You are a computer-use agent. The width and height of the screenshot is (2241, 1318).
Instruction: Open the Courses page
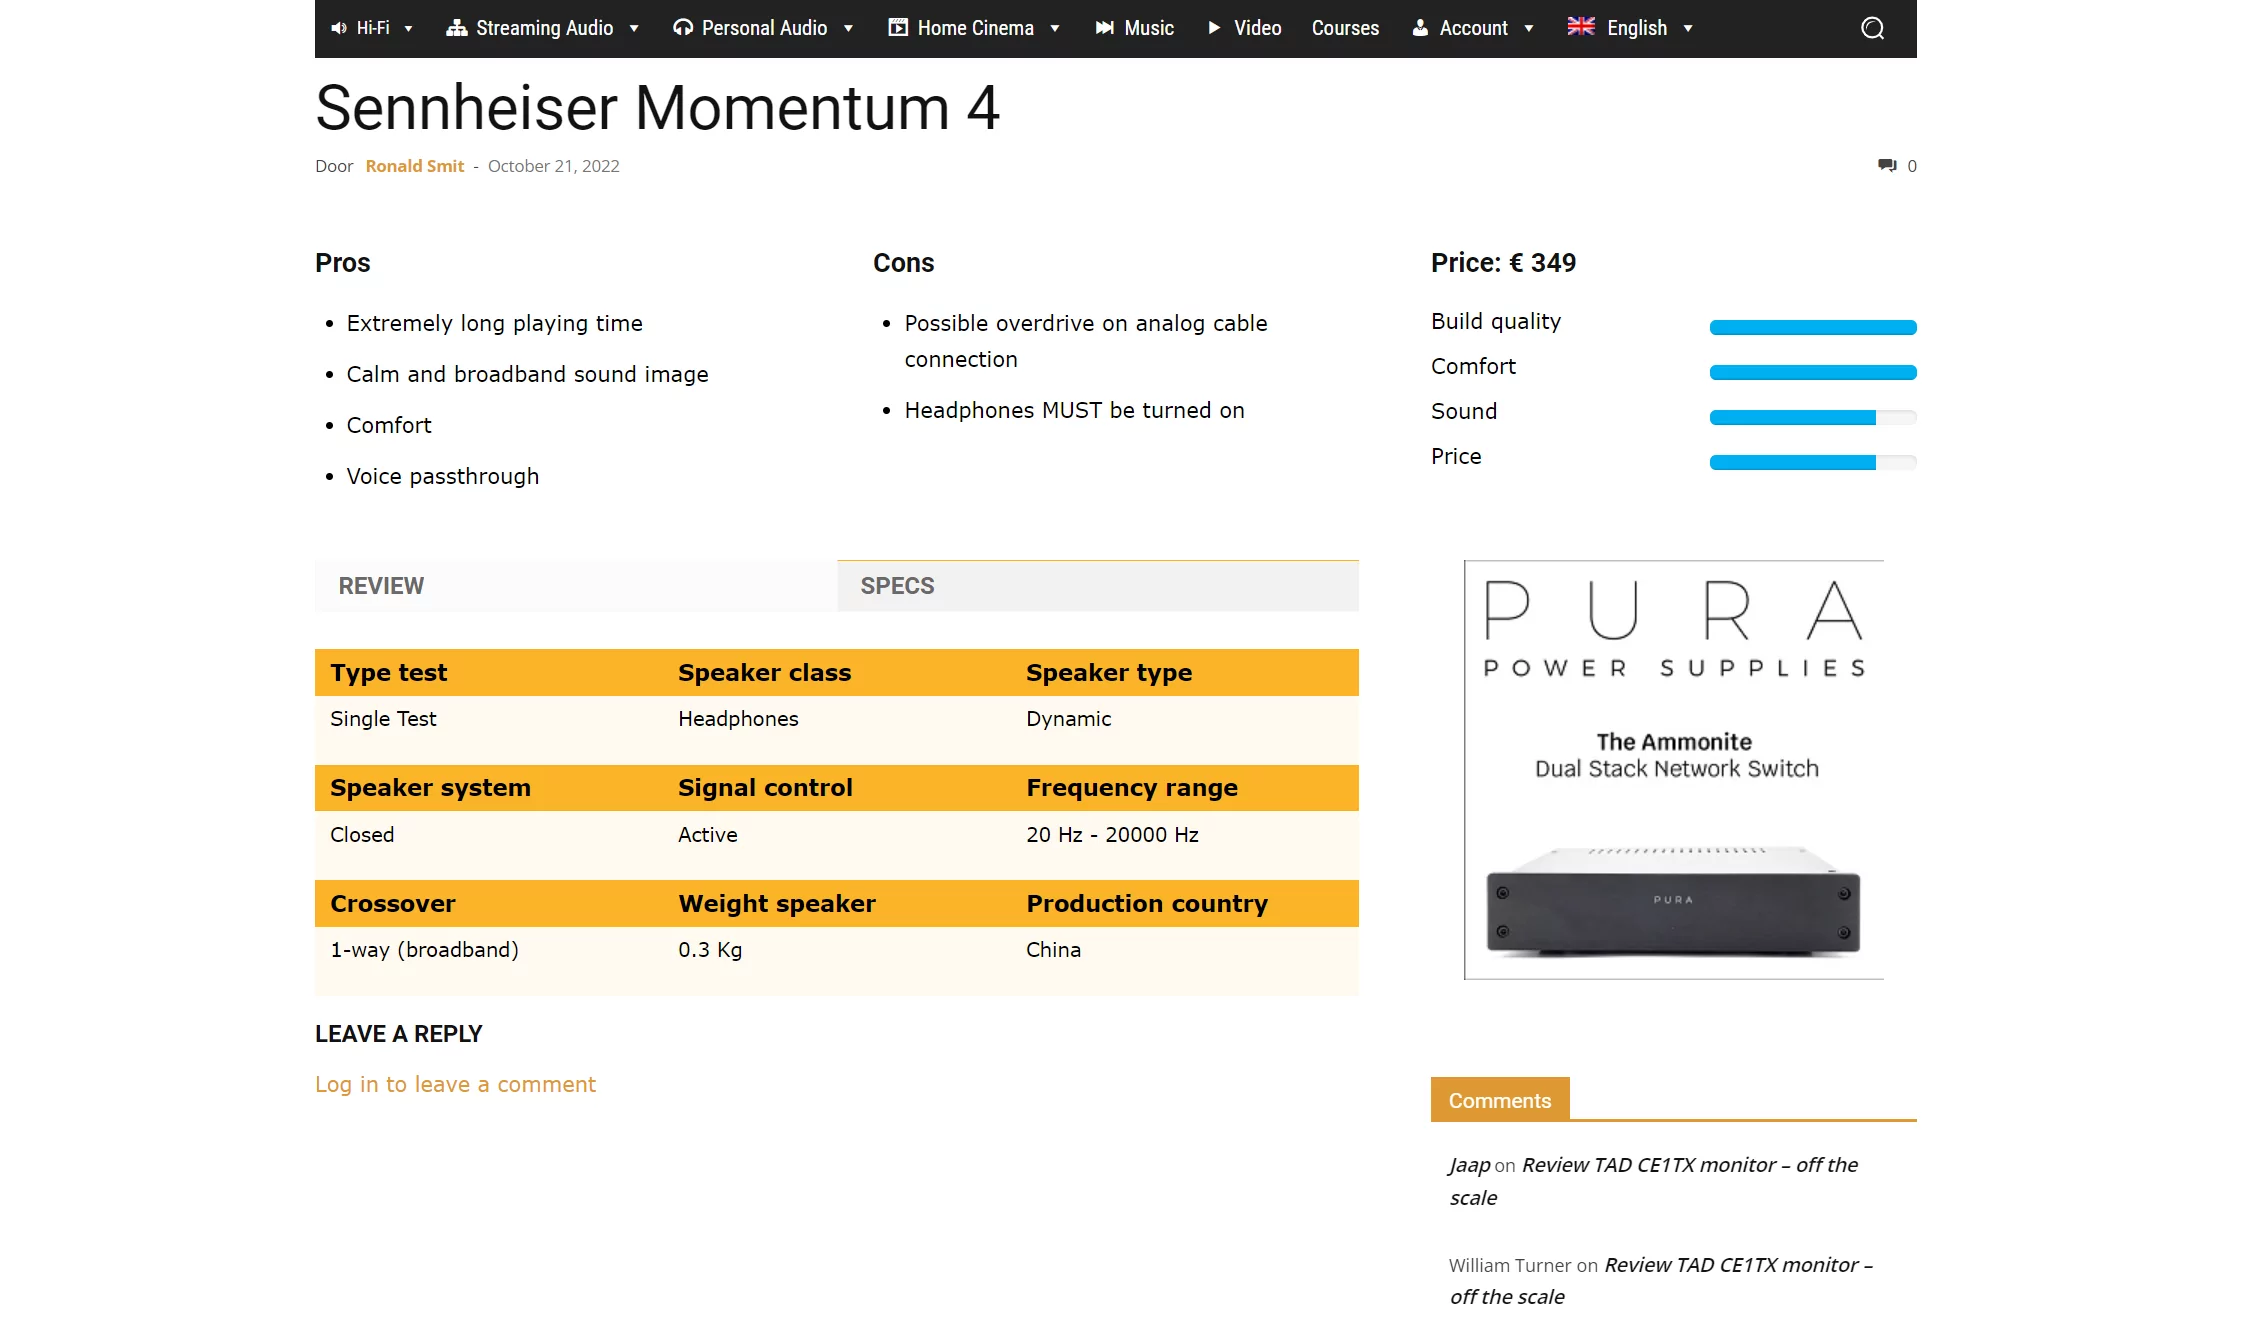1345,28
